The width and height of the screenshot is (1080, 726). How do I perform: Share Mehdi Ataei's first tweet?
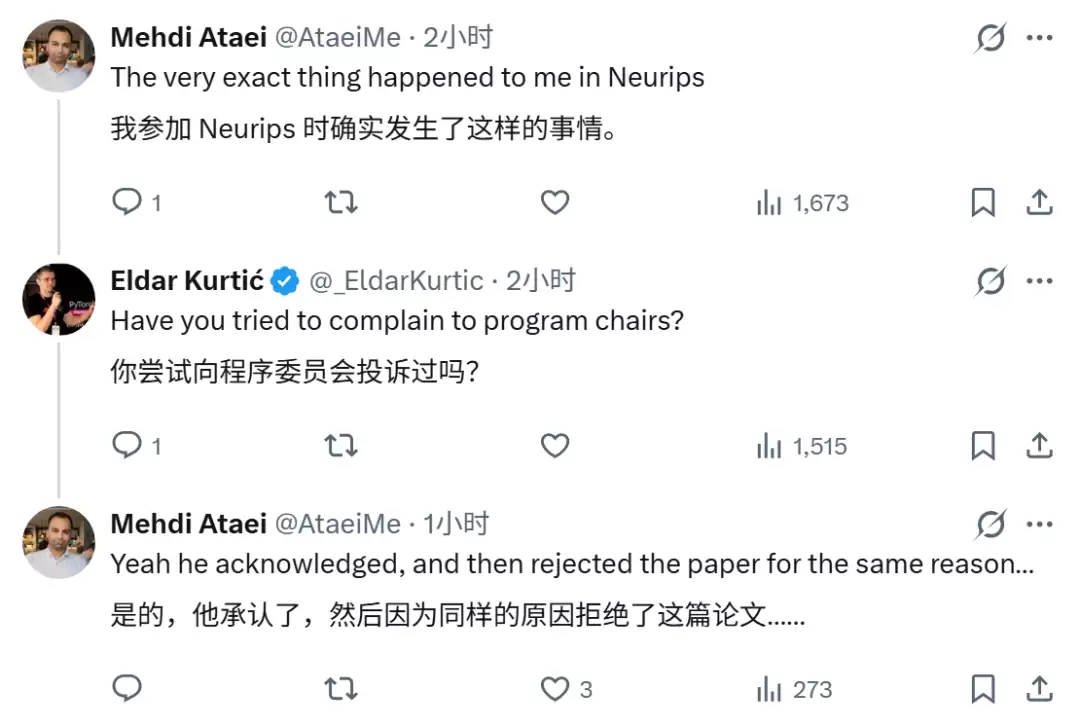(x=1039, y=203)
